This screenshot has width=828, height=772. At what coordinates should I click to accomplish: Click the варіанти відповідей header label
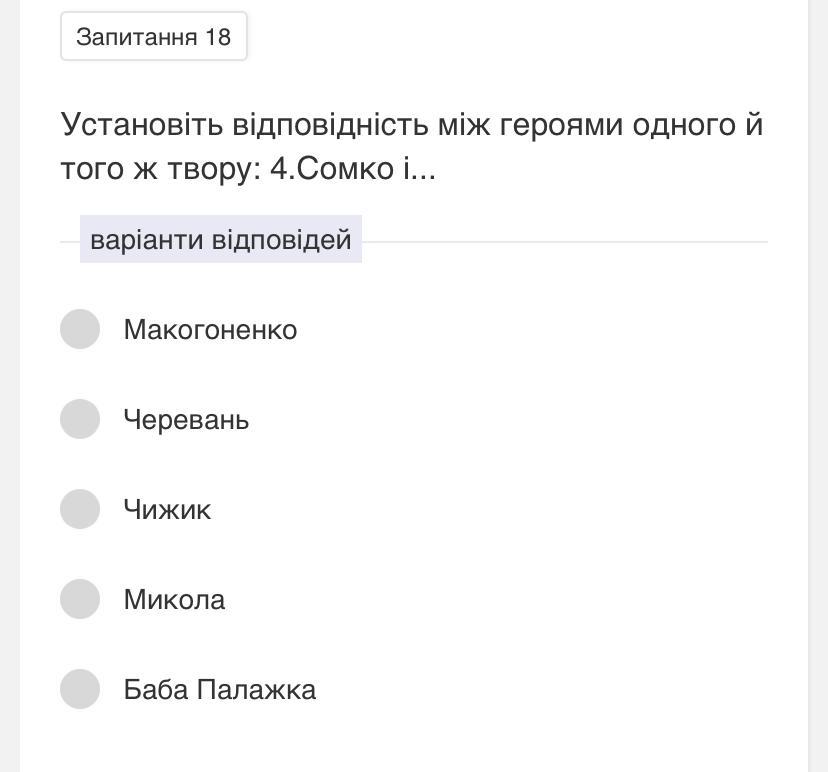(x=221, y=240)
